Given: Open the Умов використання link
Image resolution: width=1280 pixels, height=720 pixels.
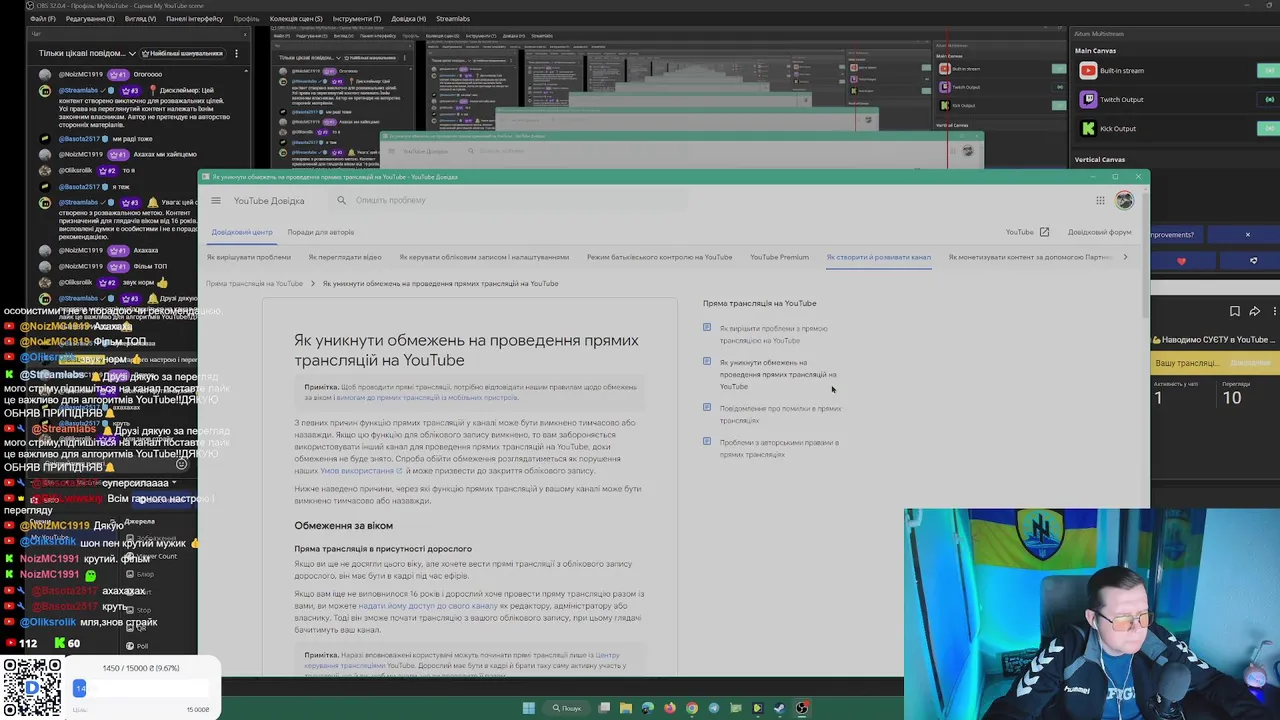Looking at the screenshot, I should point(361,471).
